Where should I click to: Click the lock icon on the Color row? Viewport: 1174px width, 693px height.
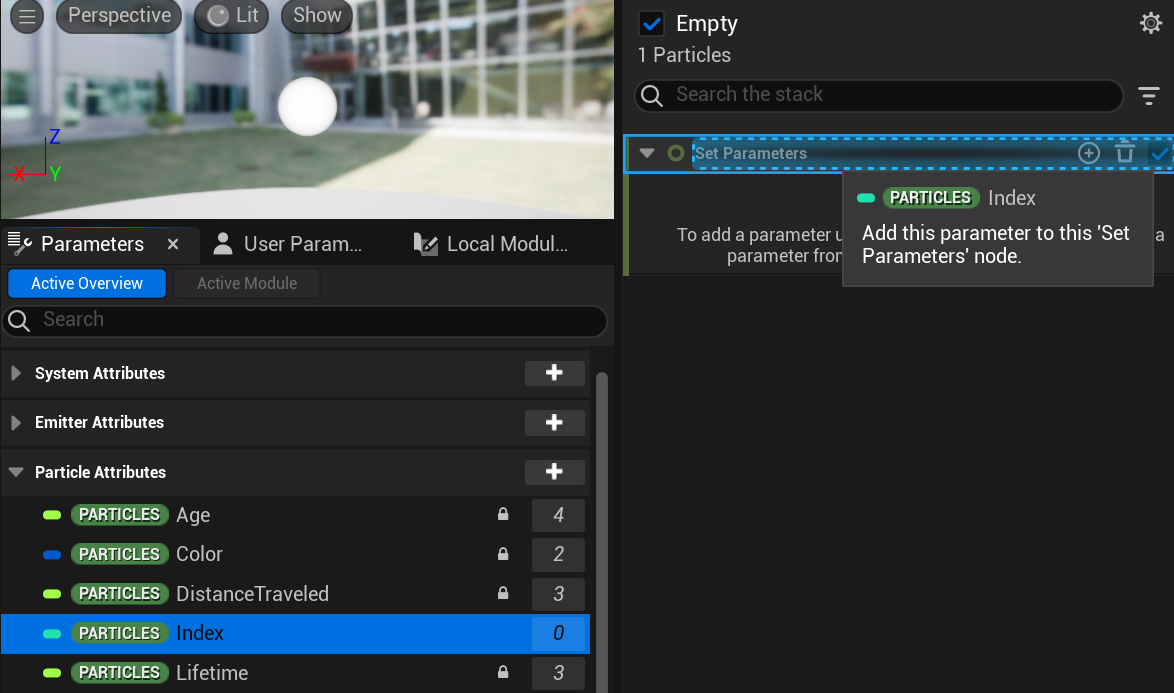click(x=503, y=554)
